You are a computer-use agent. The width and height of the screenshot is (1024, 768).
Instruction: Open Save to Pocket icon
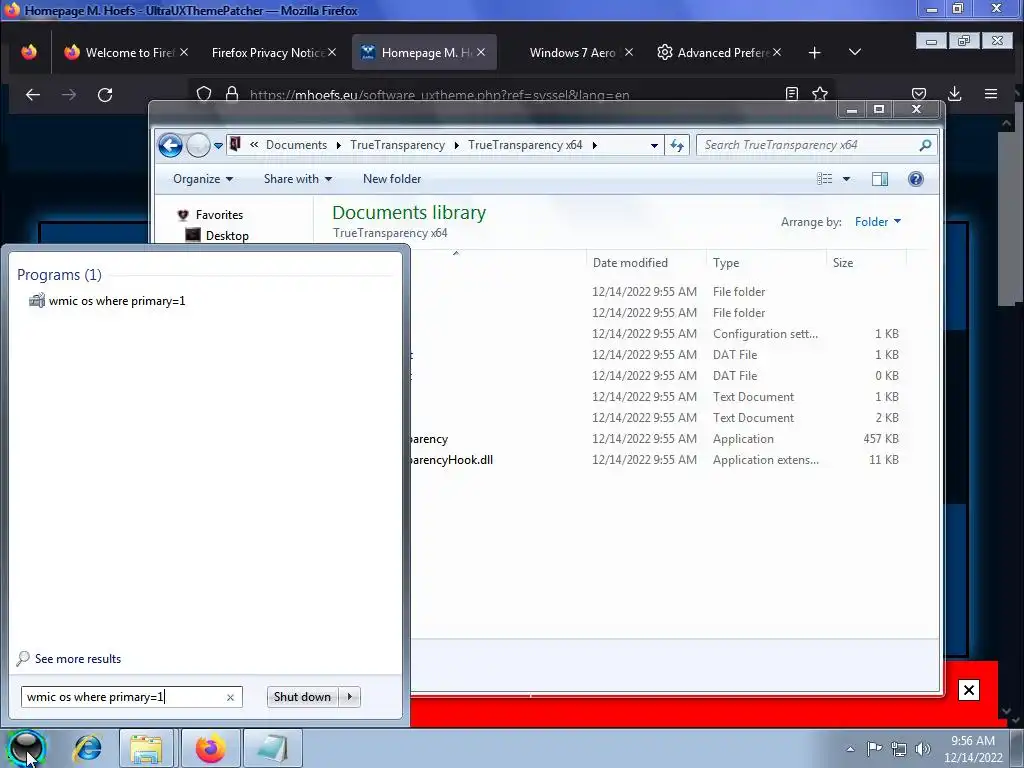click(919, 94)
